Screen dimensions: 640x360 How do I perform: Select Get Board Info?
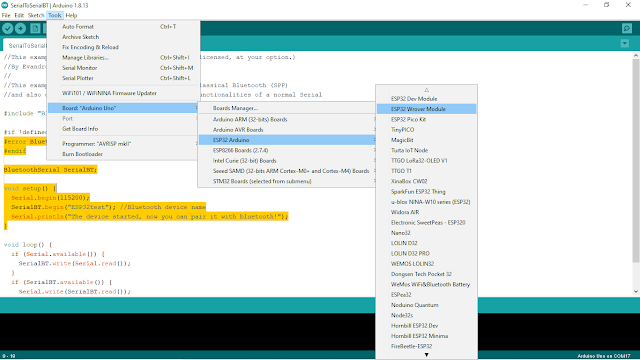(123, 129)
